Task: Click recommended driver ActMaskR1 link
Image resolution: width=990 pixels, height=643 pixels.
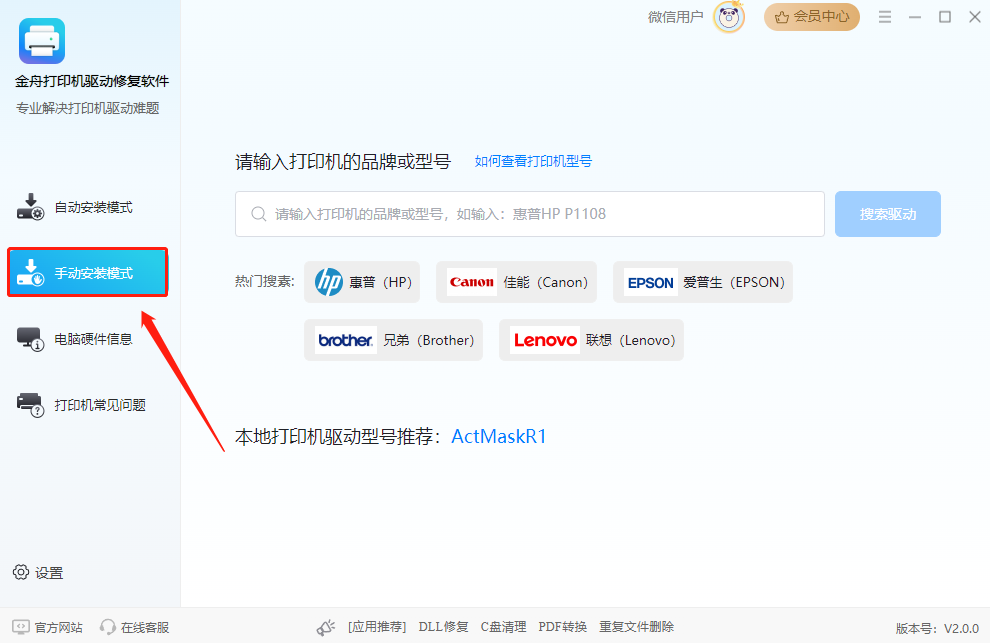Action: [499, 436]
